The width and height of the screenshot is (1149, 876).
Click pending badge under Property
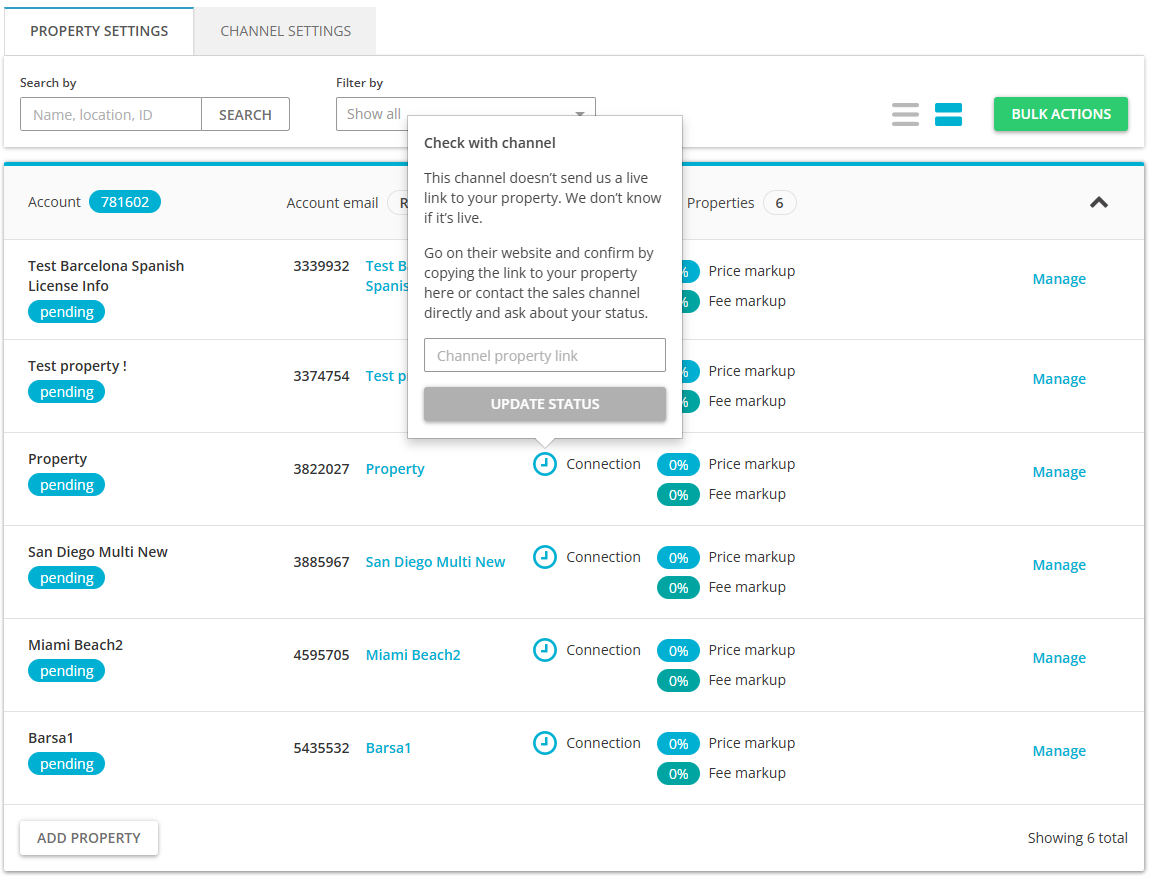click(67, 485)
